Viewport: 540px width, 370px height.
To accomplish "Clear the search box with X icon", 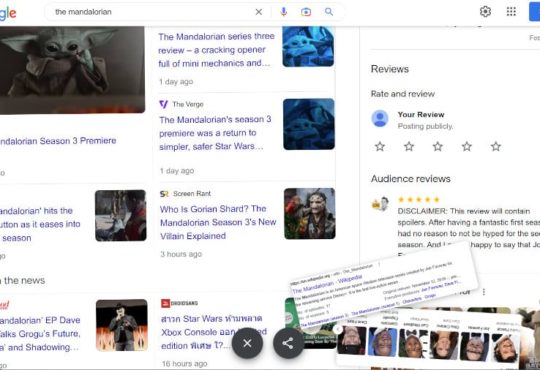I will coord(259,12).
